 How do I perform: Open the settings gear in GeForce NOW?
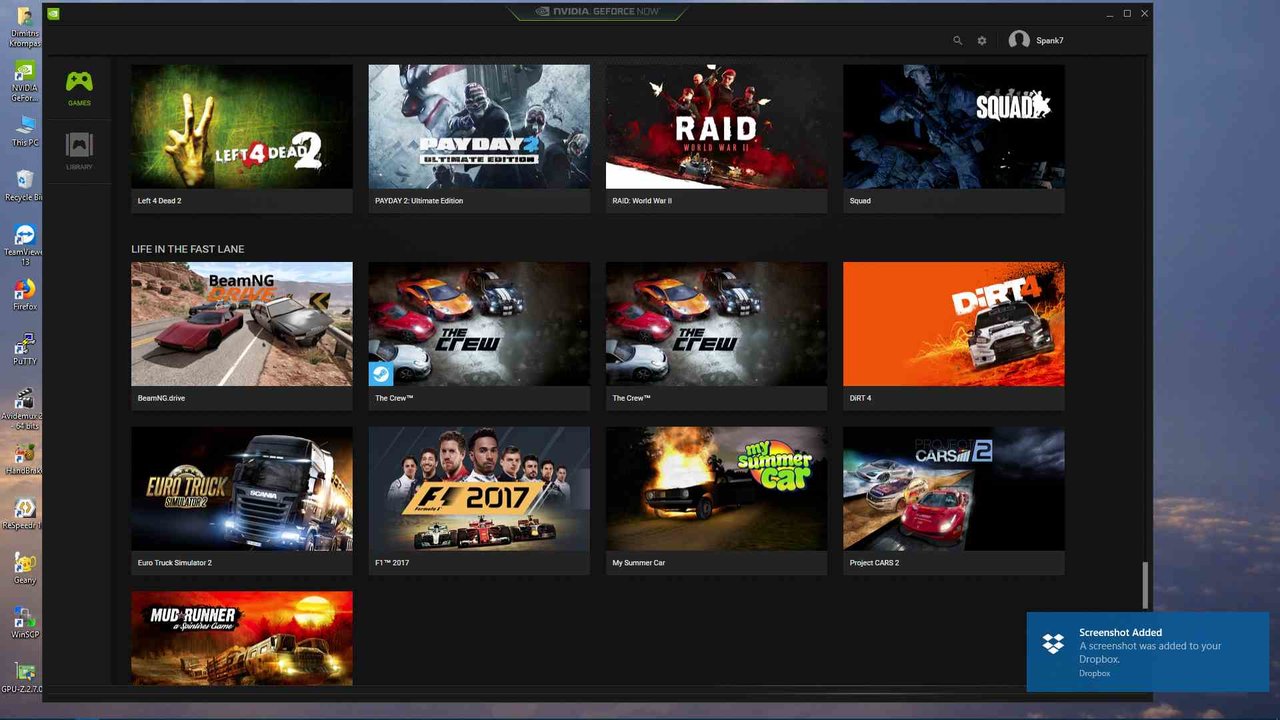point(982,41)
